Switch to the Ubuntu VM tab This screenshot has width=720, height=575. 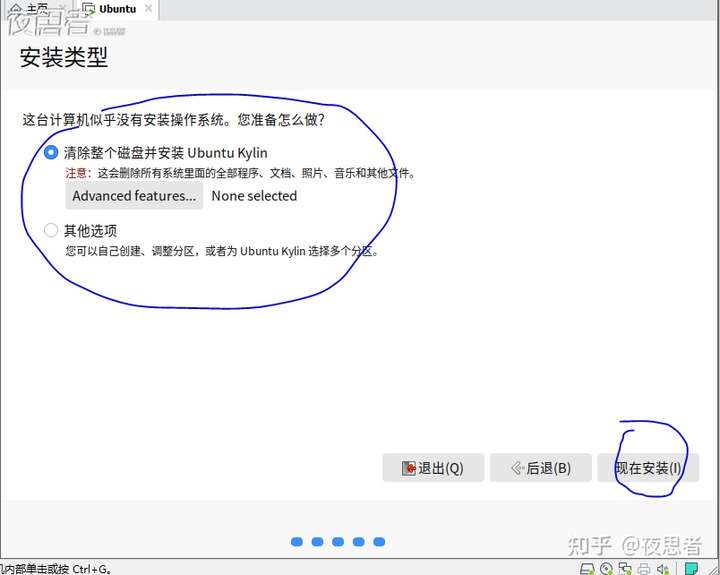coord(117,9)
